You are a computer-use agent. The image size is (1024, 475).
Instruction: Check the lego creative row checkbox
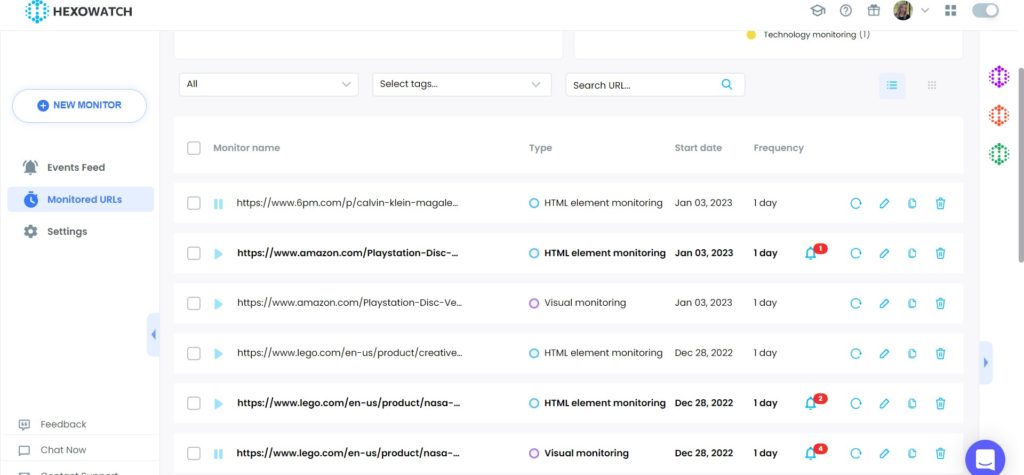[x=194, y=353]
